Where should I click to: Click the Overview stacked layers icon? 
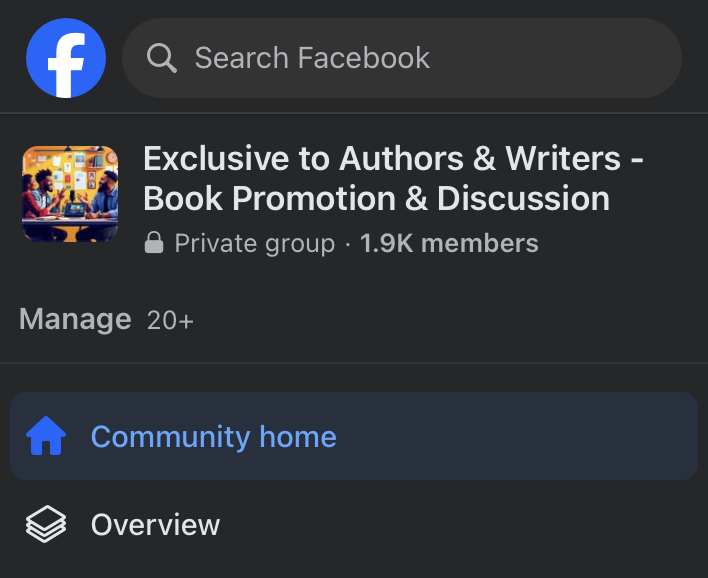(46, 525)
